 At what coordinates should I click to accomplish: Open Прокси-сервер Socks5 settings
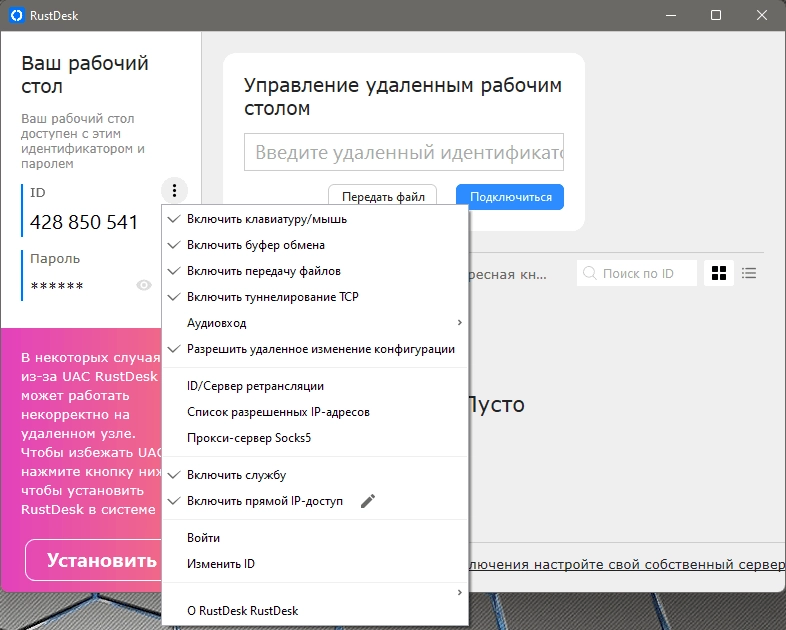pyautogui.click(x=315, y=439)
